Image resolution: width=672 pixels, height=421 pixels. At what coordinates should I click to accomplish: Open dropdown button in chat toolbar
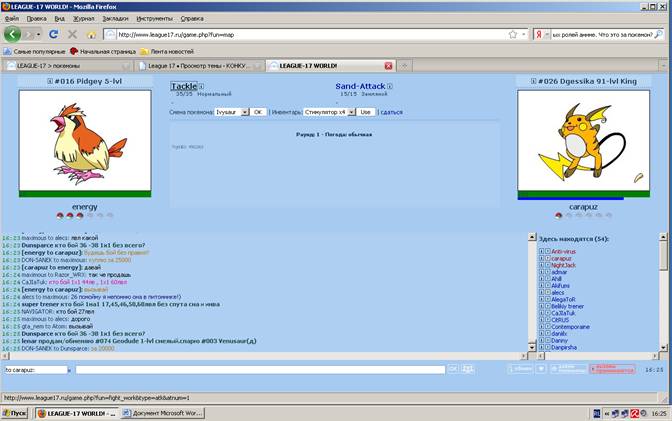[541, 369]
